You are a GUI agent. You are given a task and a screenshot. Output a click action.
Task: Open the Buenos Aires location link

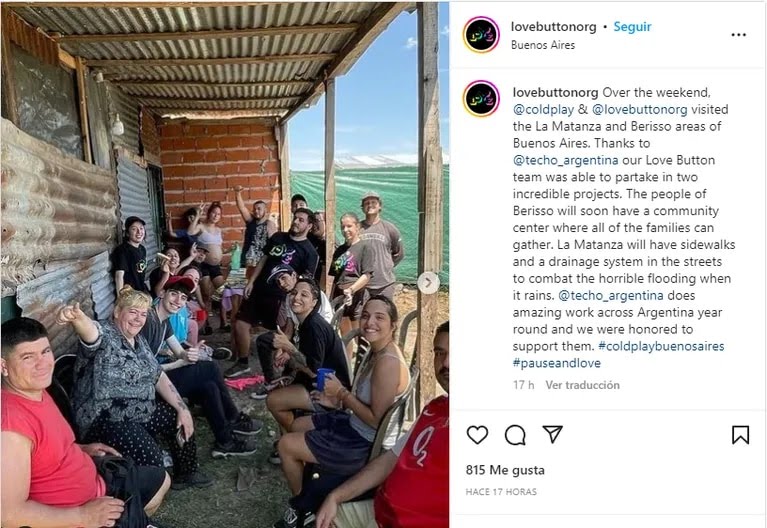(543, 45)
